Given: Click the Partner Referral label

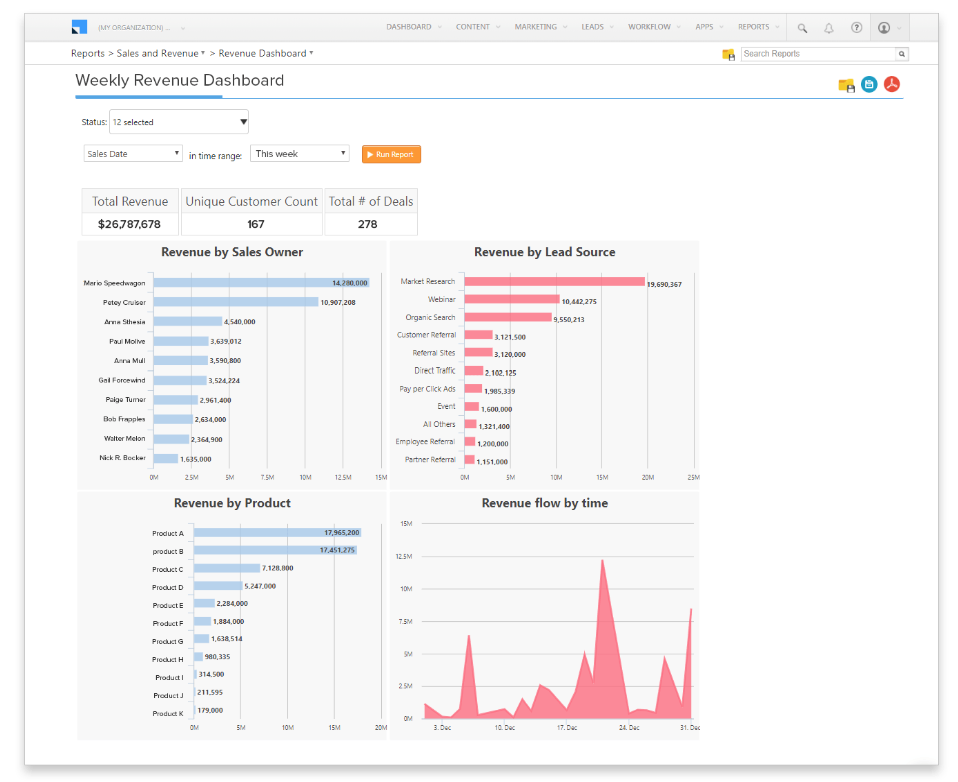Looking at the screenshot, I should [x=430, y=459].
